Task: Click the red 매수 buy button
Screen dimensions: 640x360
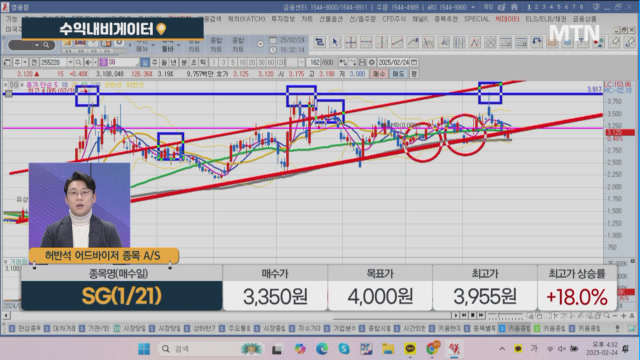Action: (379, 74)
